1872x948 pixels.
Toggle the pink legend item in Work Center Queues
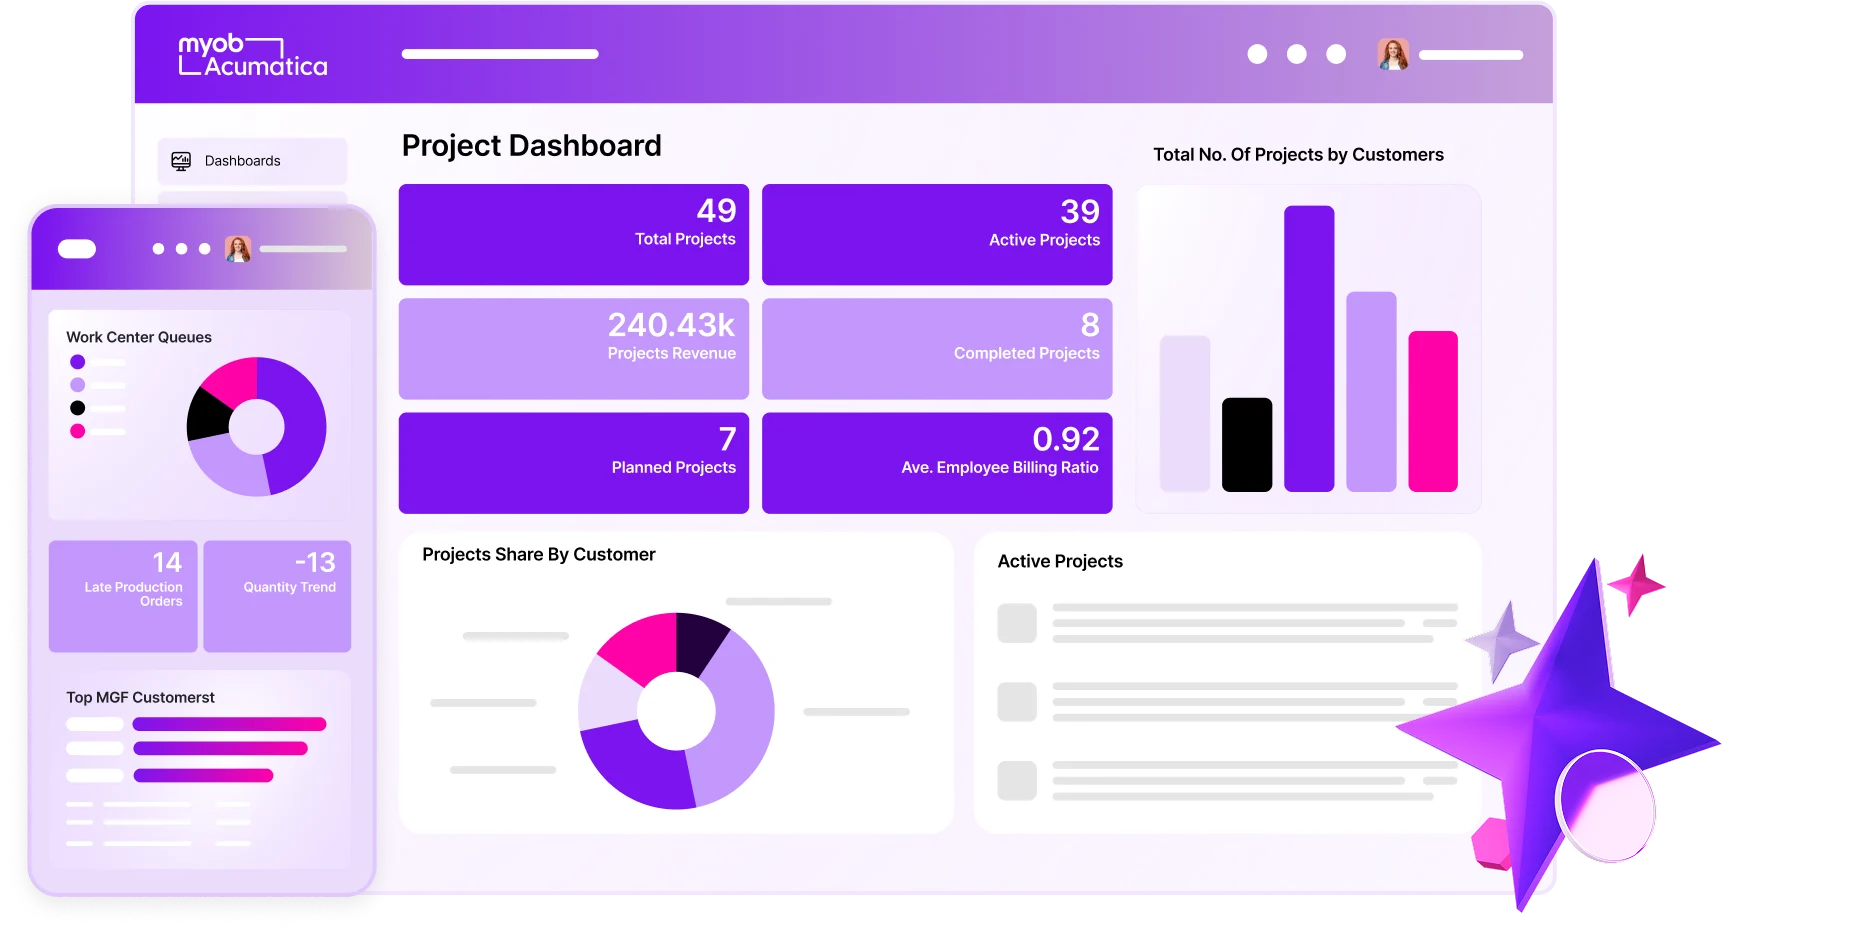(x=78, y=431)
